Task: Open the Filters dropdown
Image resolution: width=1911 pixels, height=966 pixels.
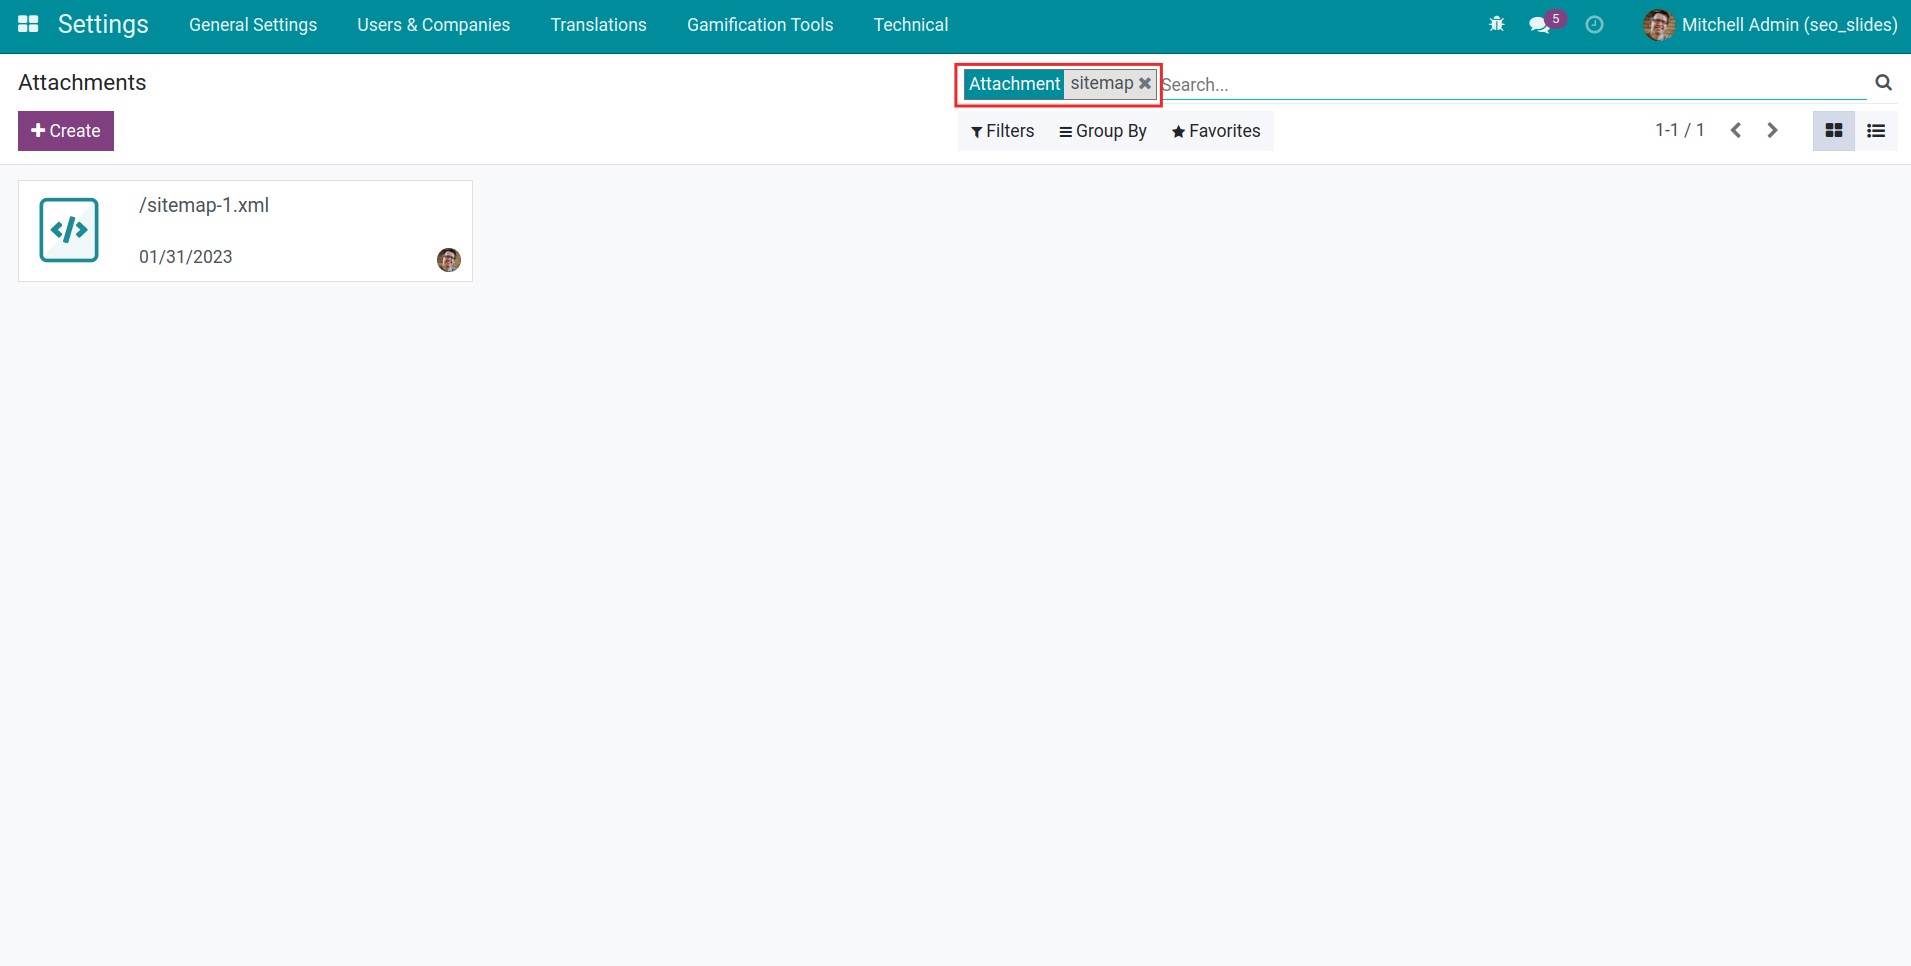Action: [1002, 131]
